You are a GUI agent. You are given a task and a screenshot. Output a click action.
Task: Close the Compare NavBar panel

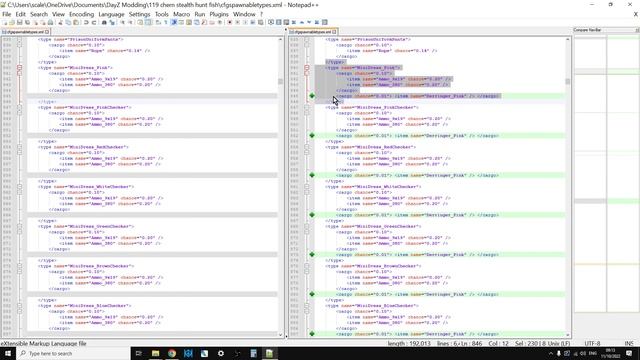(x=637, y=30)
